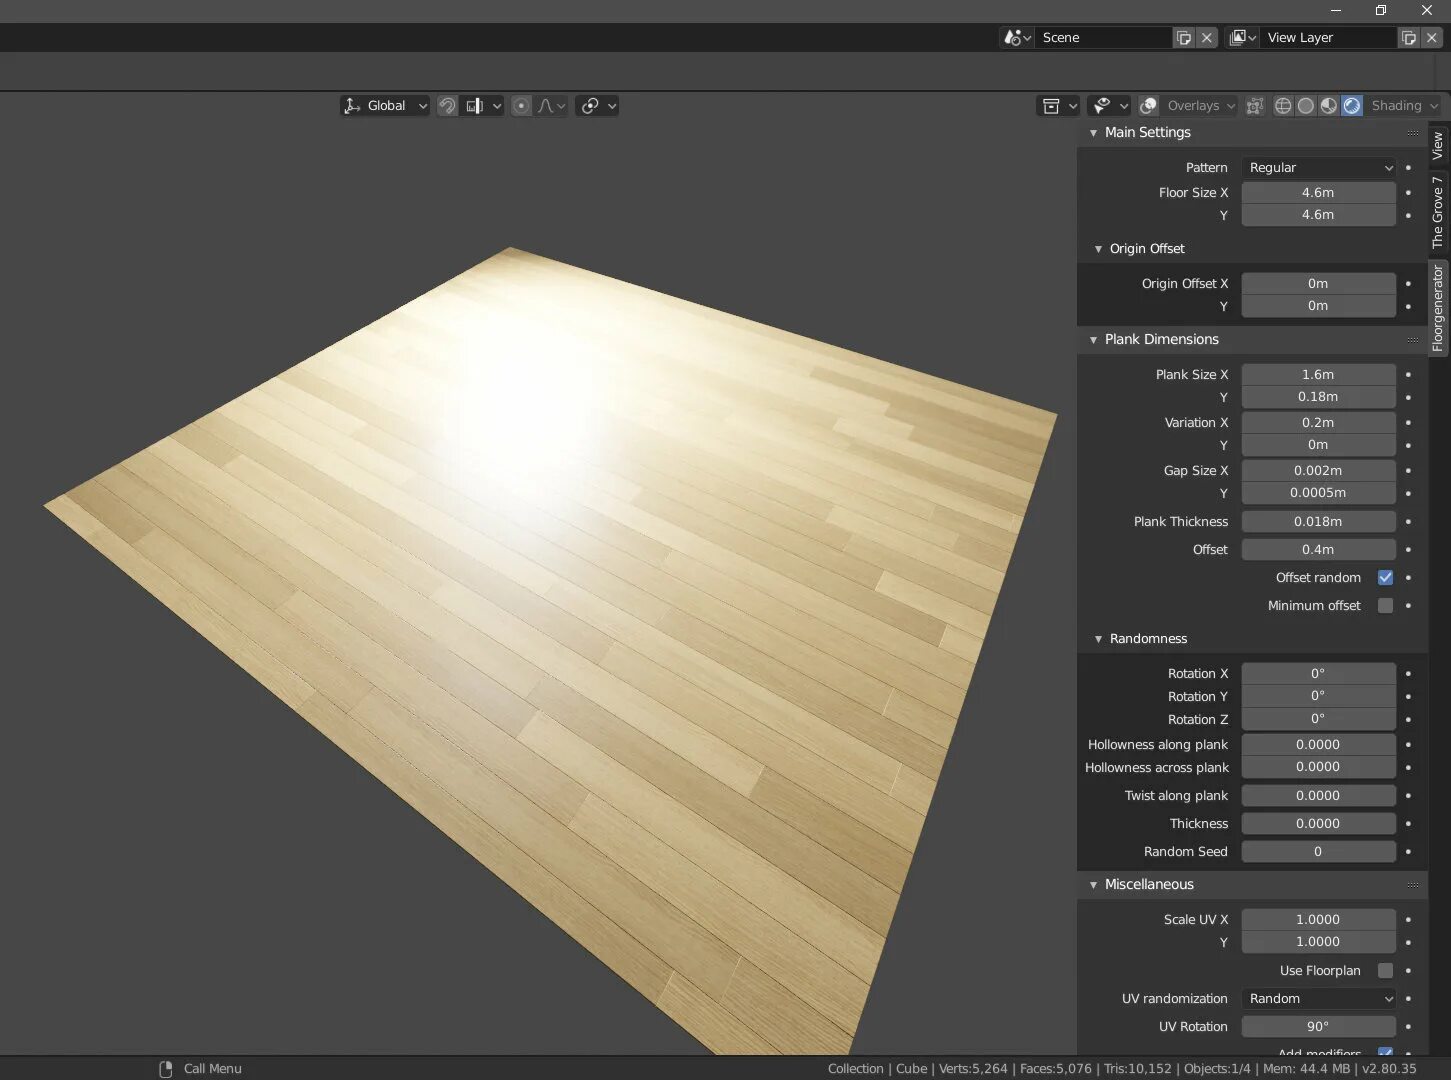Switch to Solid shading mode

pyautogui.click(x=1306, y=105)
